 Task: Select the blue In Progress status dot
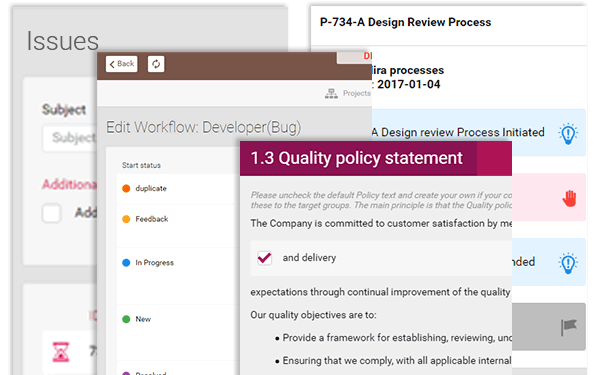pyautogui.click(x=126, y=262)
